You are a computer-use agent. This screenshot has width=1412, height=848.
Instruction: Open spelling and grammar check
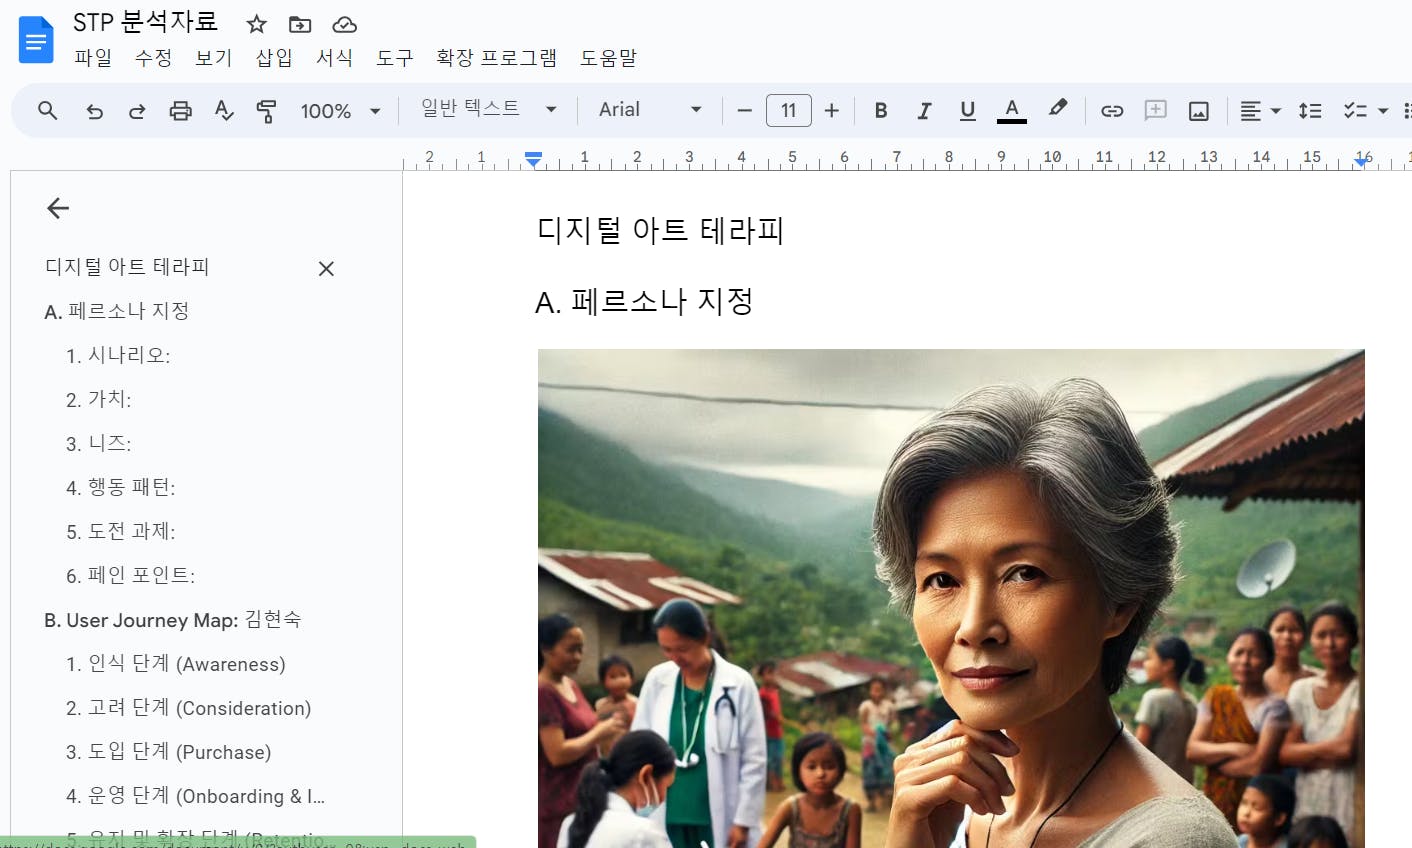click(224, 111)
